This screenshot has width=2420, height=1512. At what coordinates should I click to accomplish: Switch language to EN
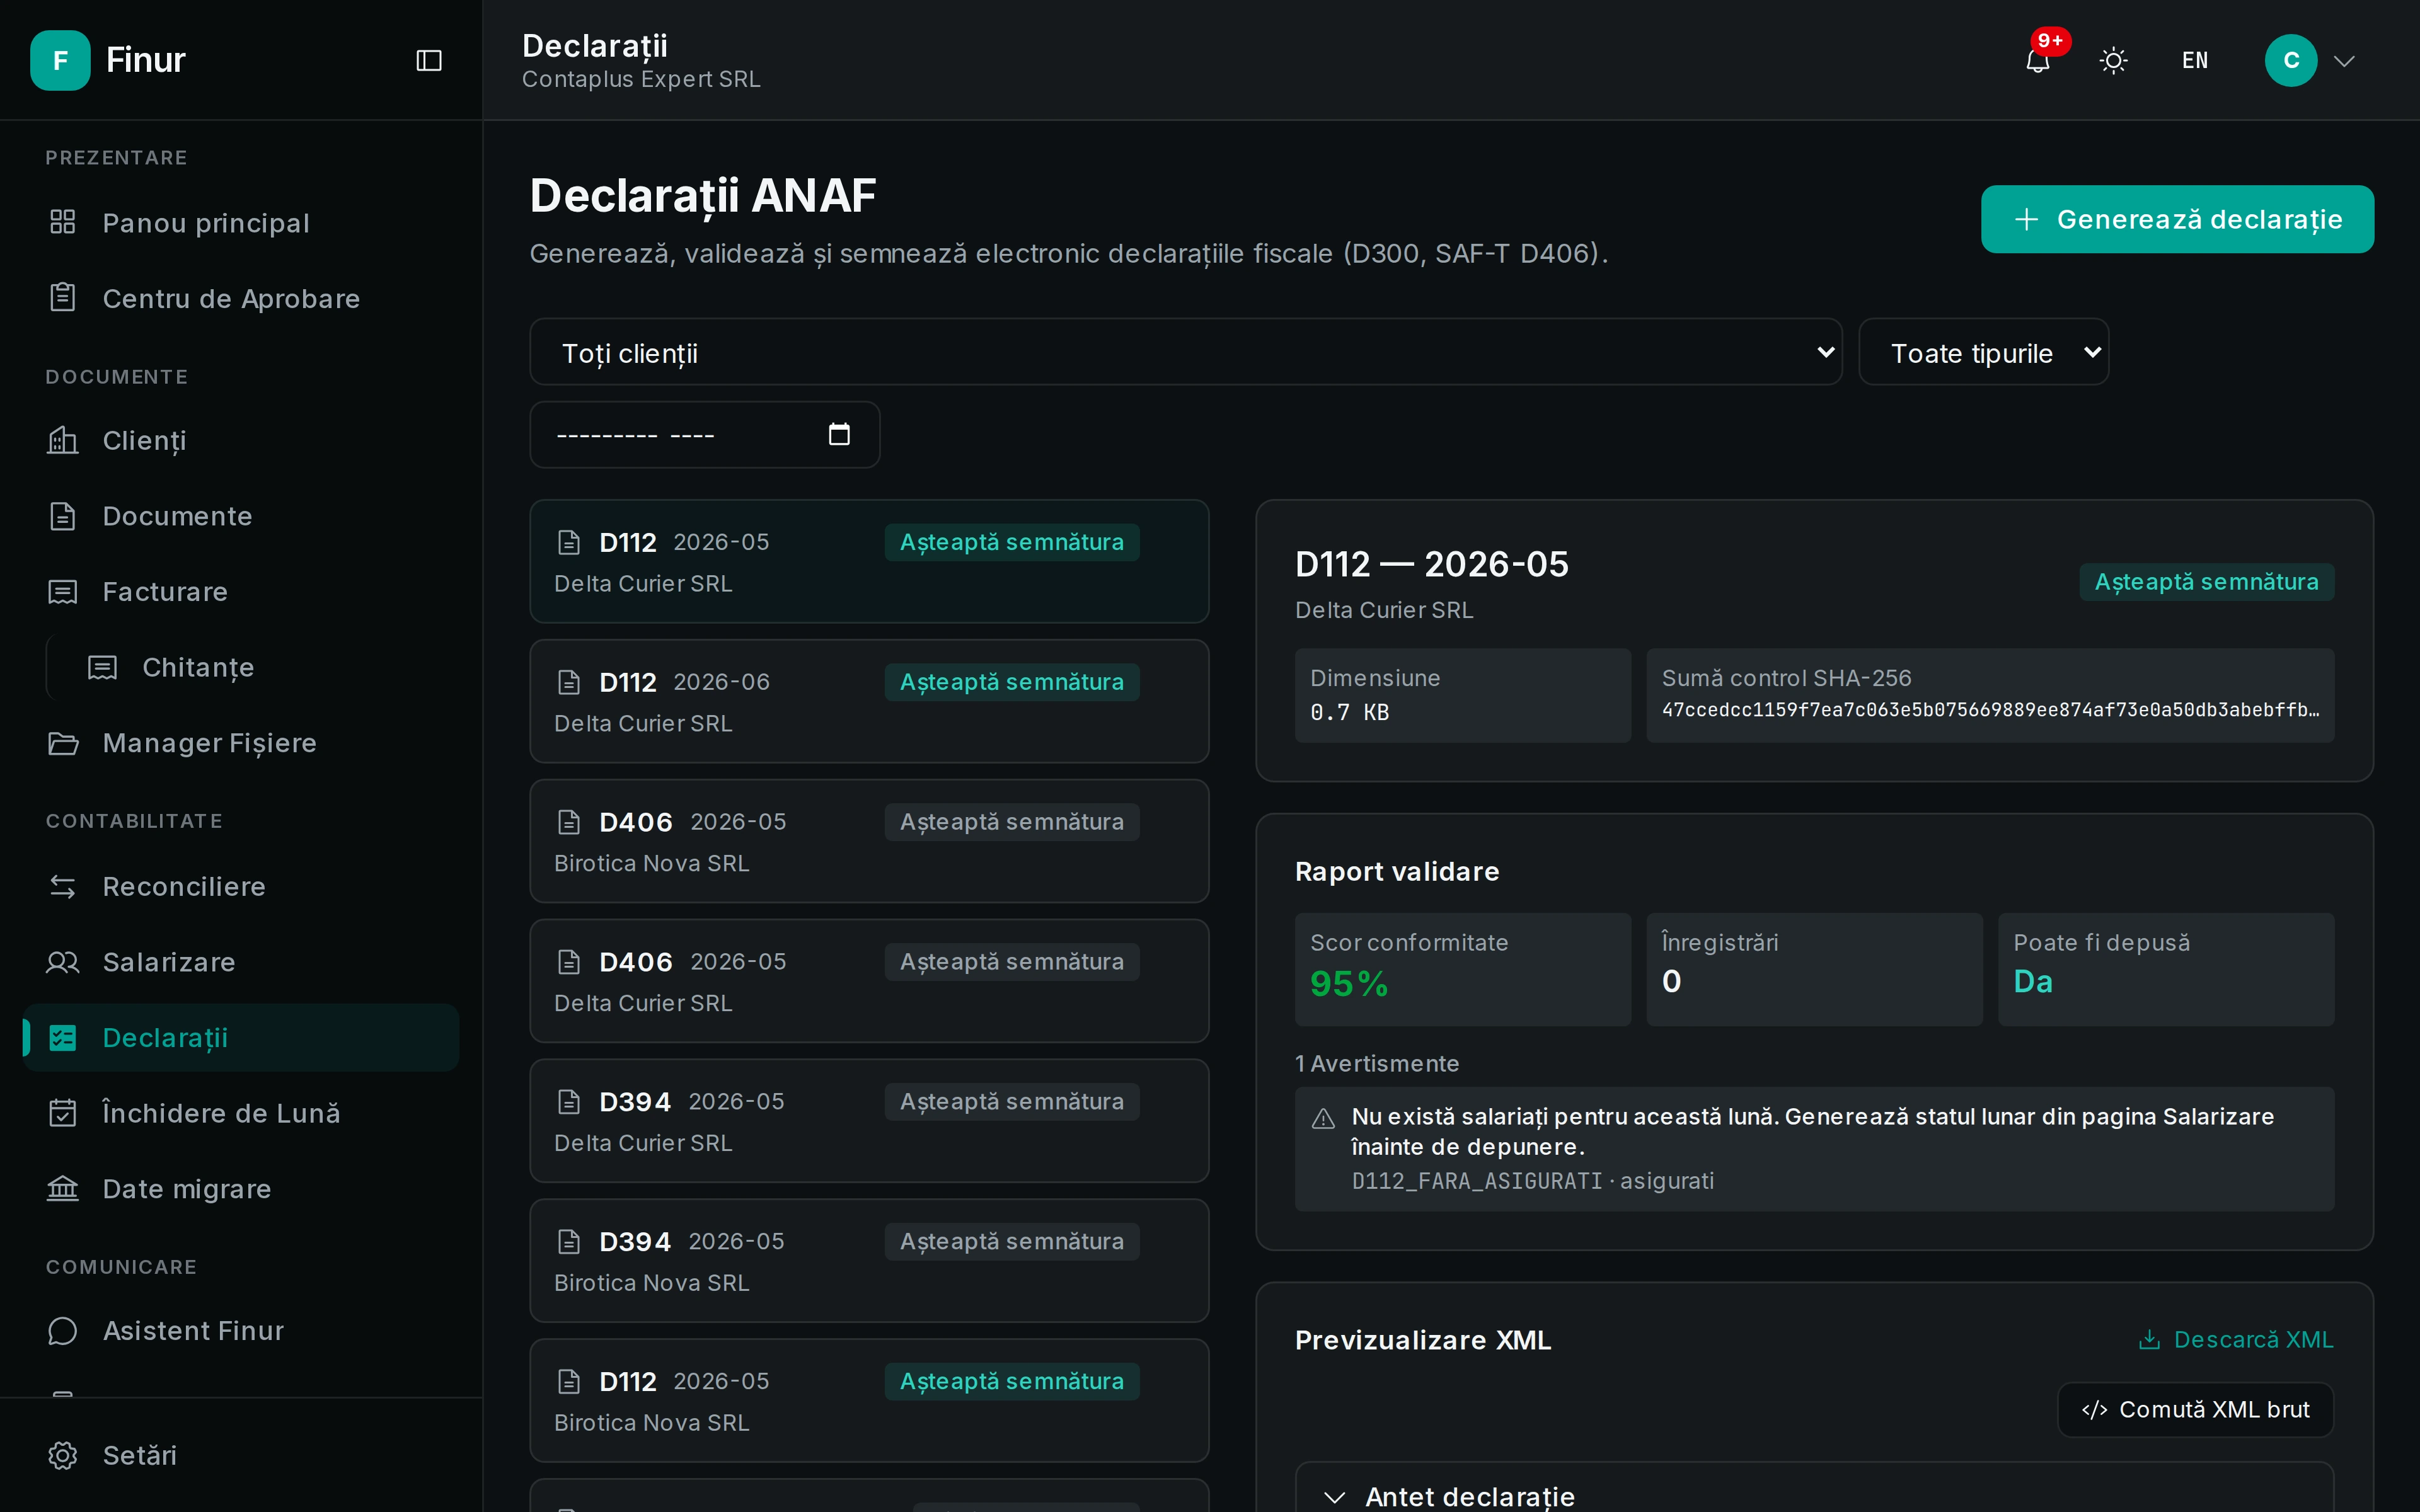pyautogui.click(x=2195, y=61)
